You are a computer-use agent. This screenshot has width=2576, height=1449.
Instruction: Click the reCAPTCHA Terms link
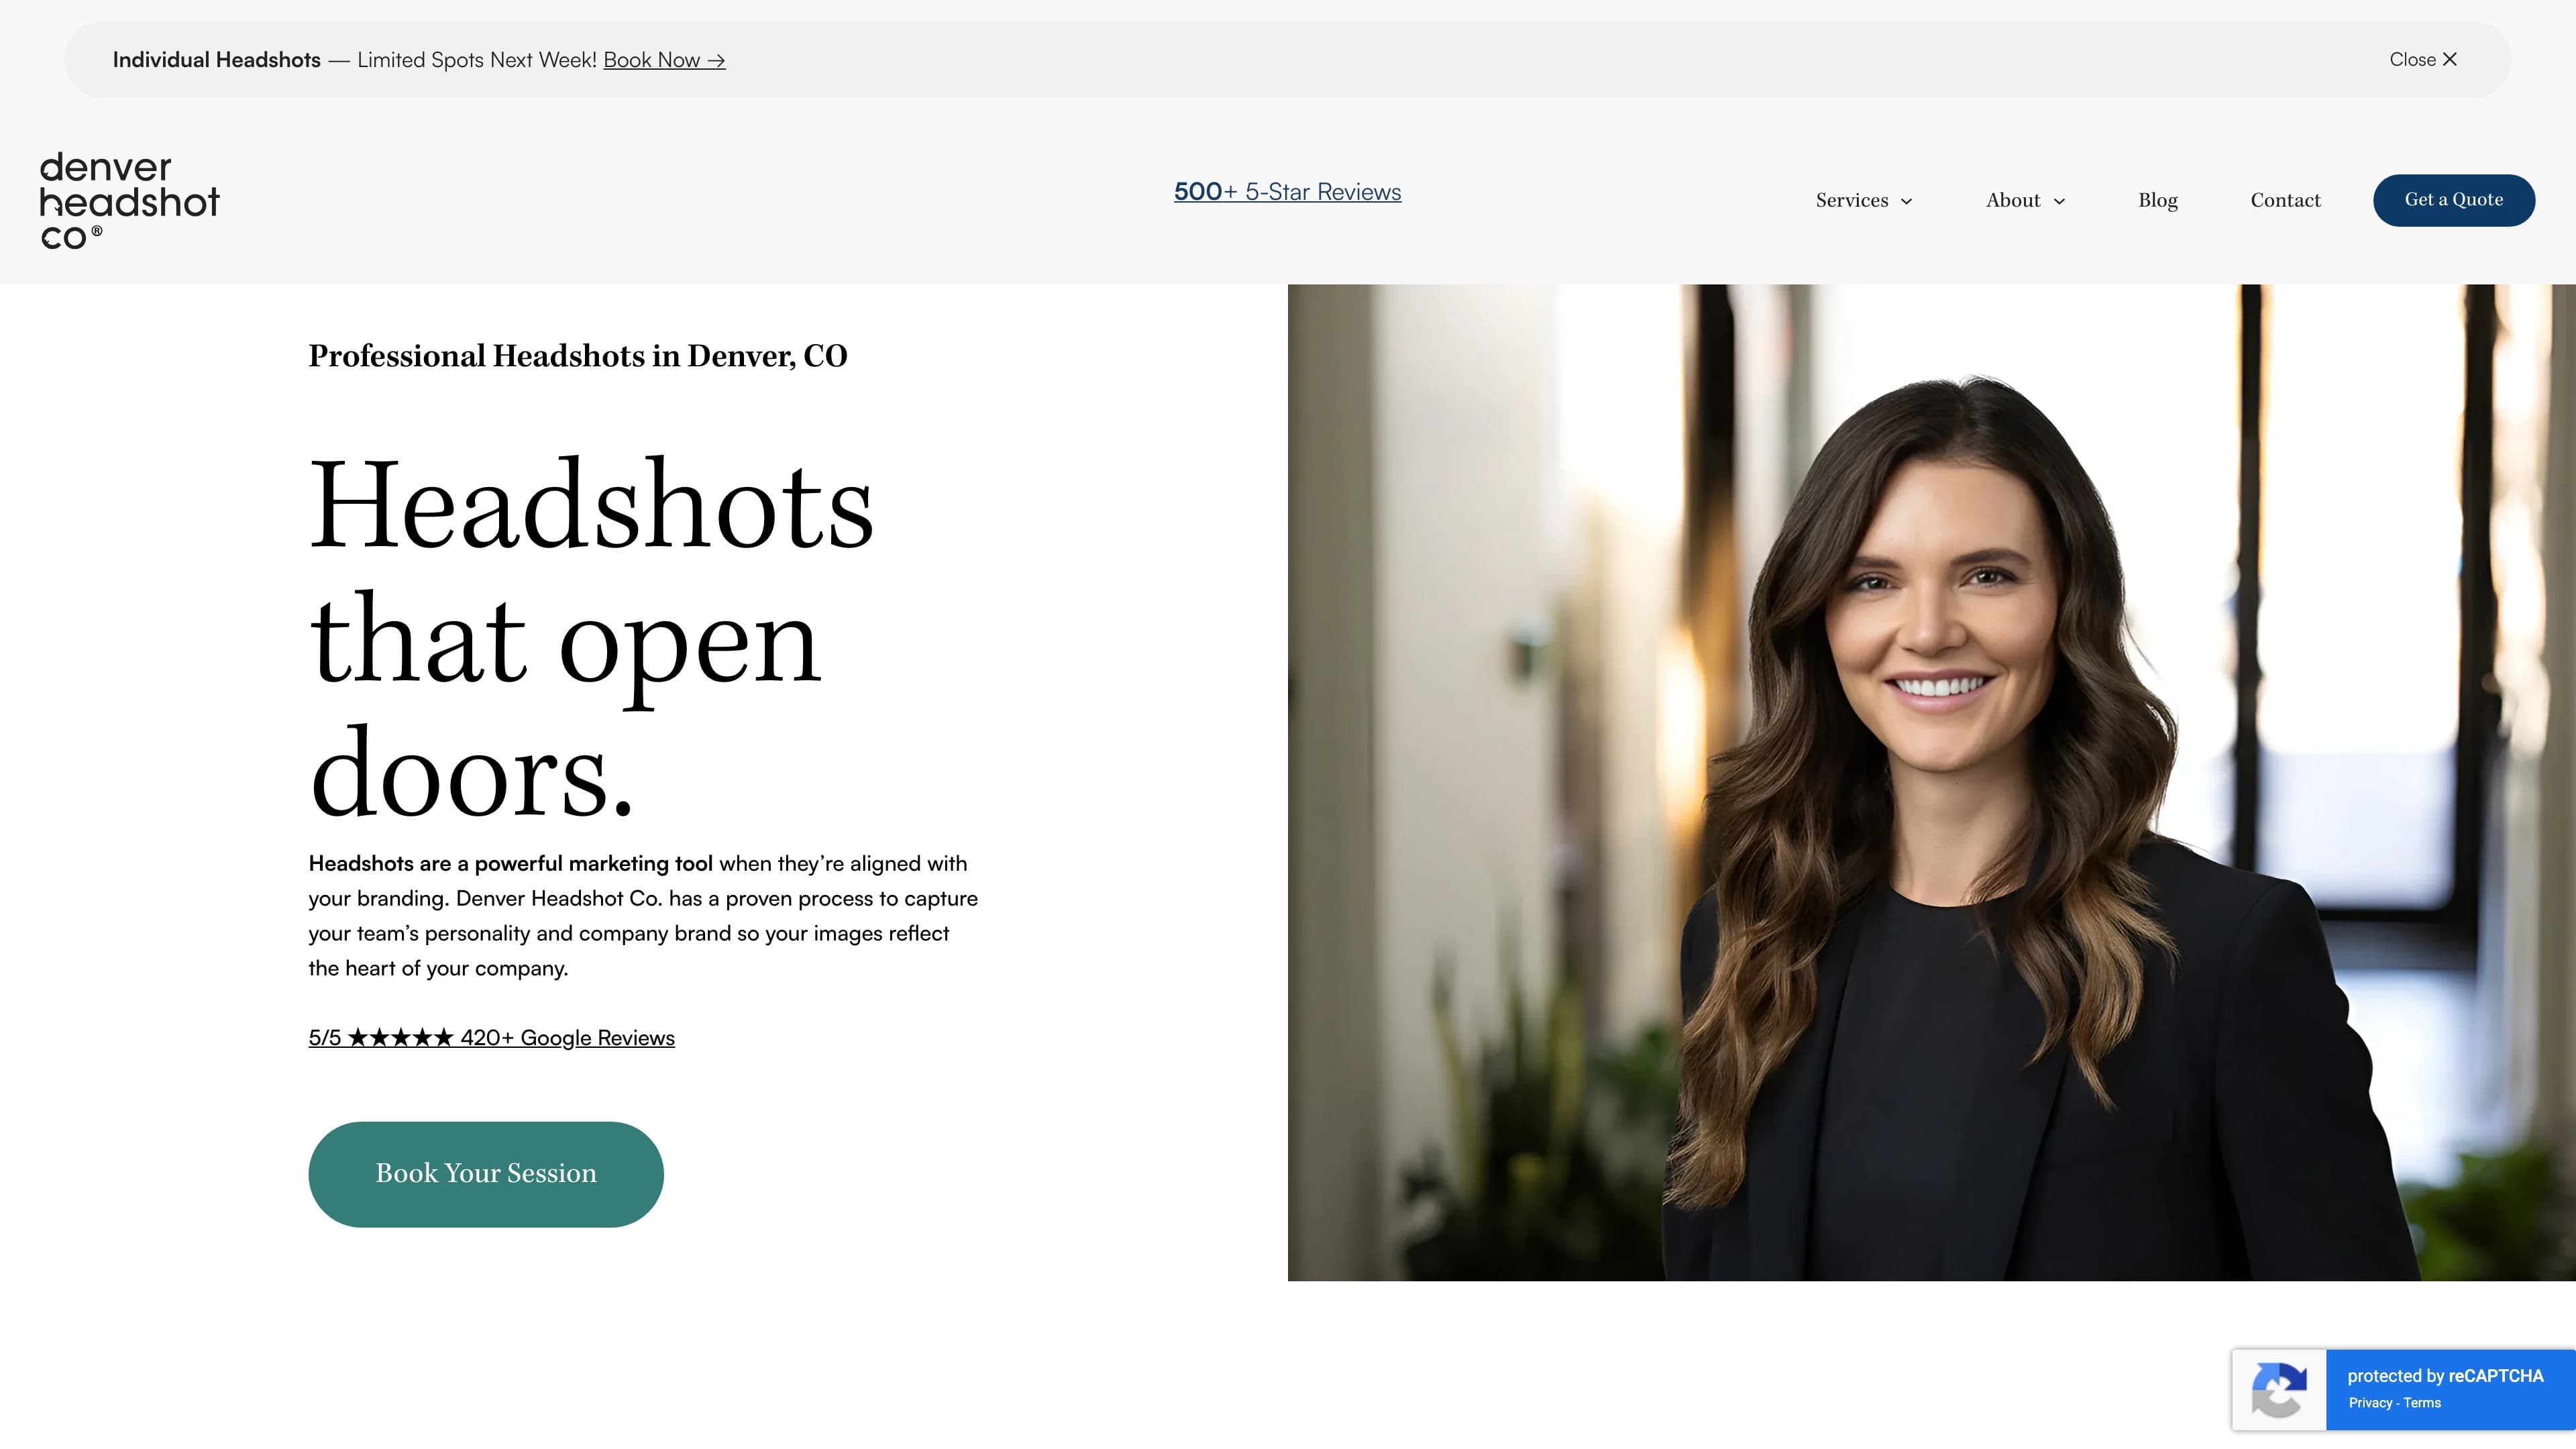2422,1403
